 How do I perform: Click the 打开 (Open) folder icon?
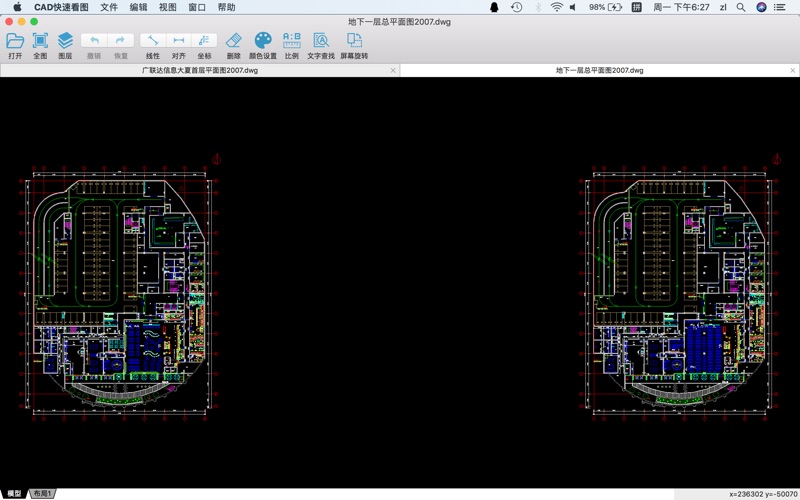point(15,41)
